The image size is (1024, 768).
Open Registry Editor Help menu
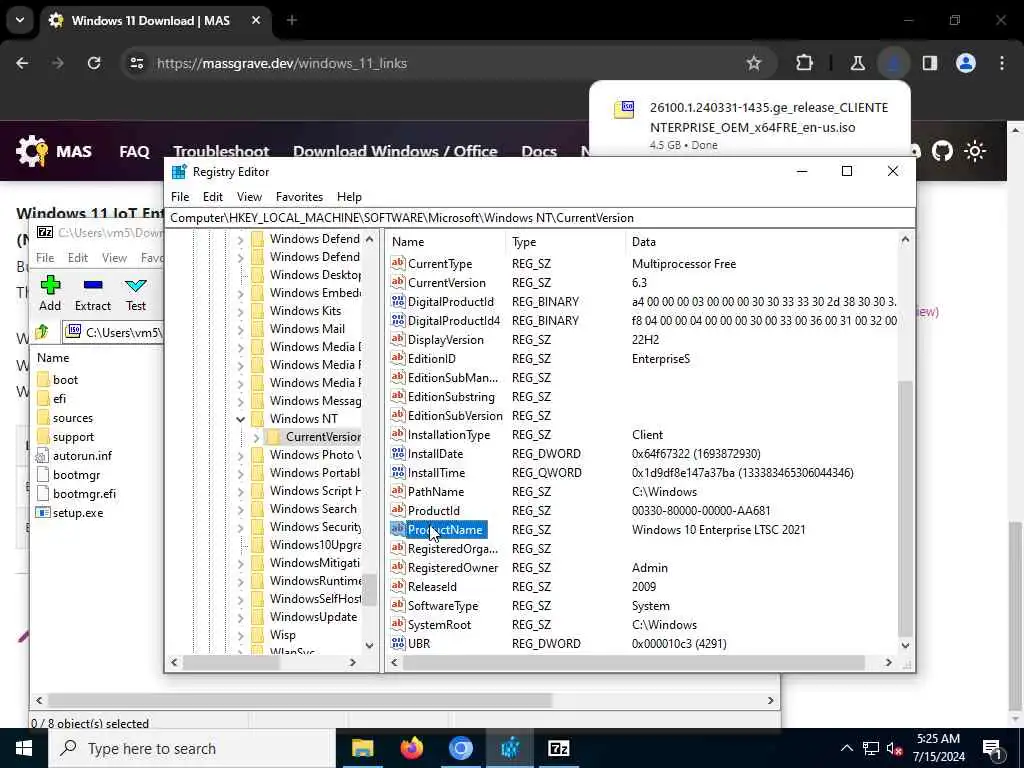click(x=349, y=197)
